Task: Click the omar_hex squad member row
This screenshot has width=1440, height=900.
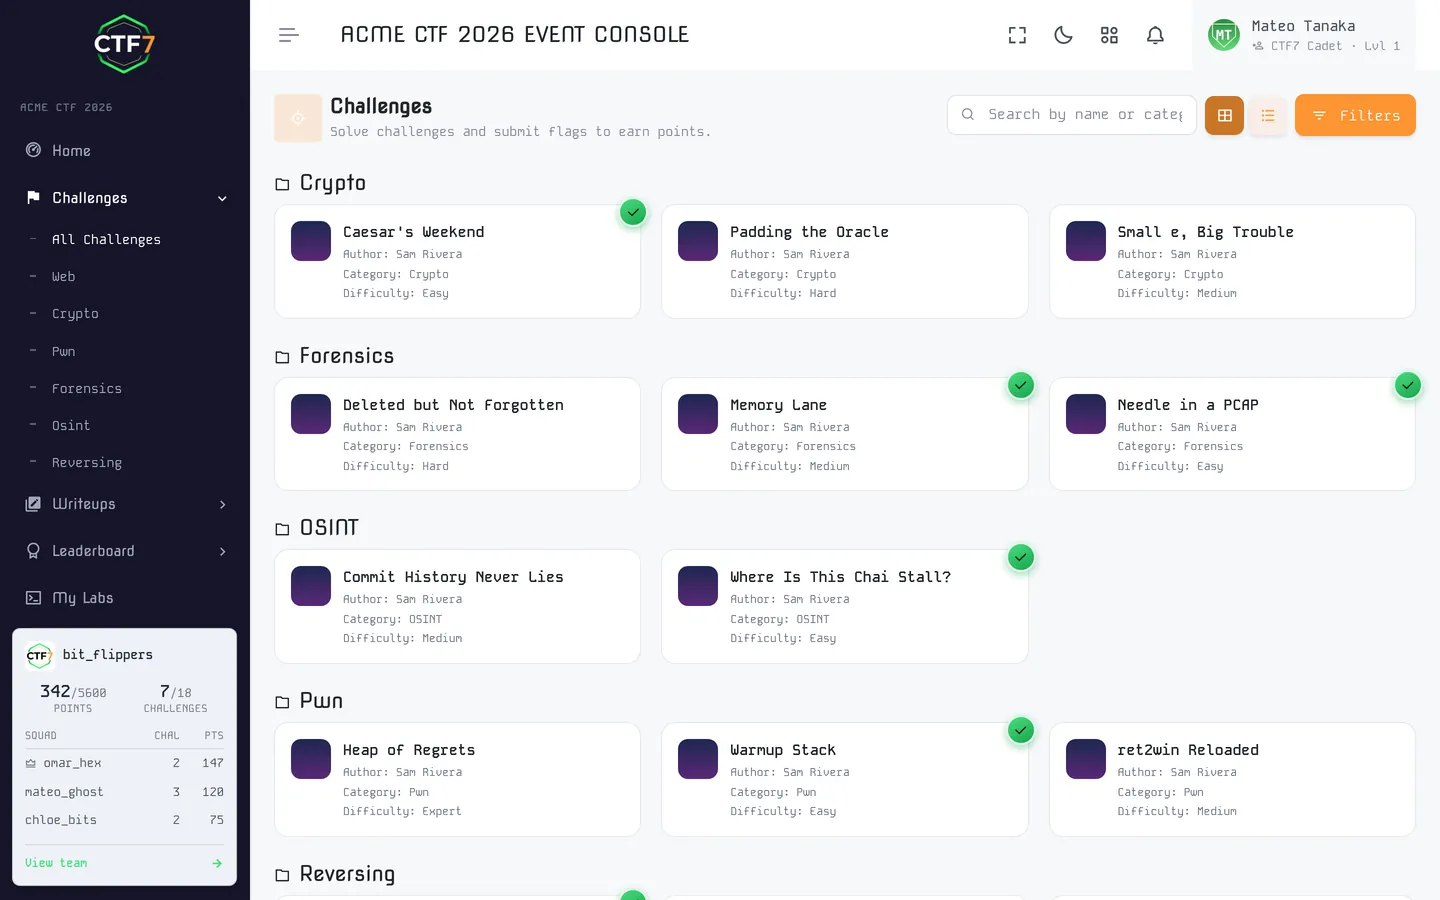Action: 124,763
